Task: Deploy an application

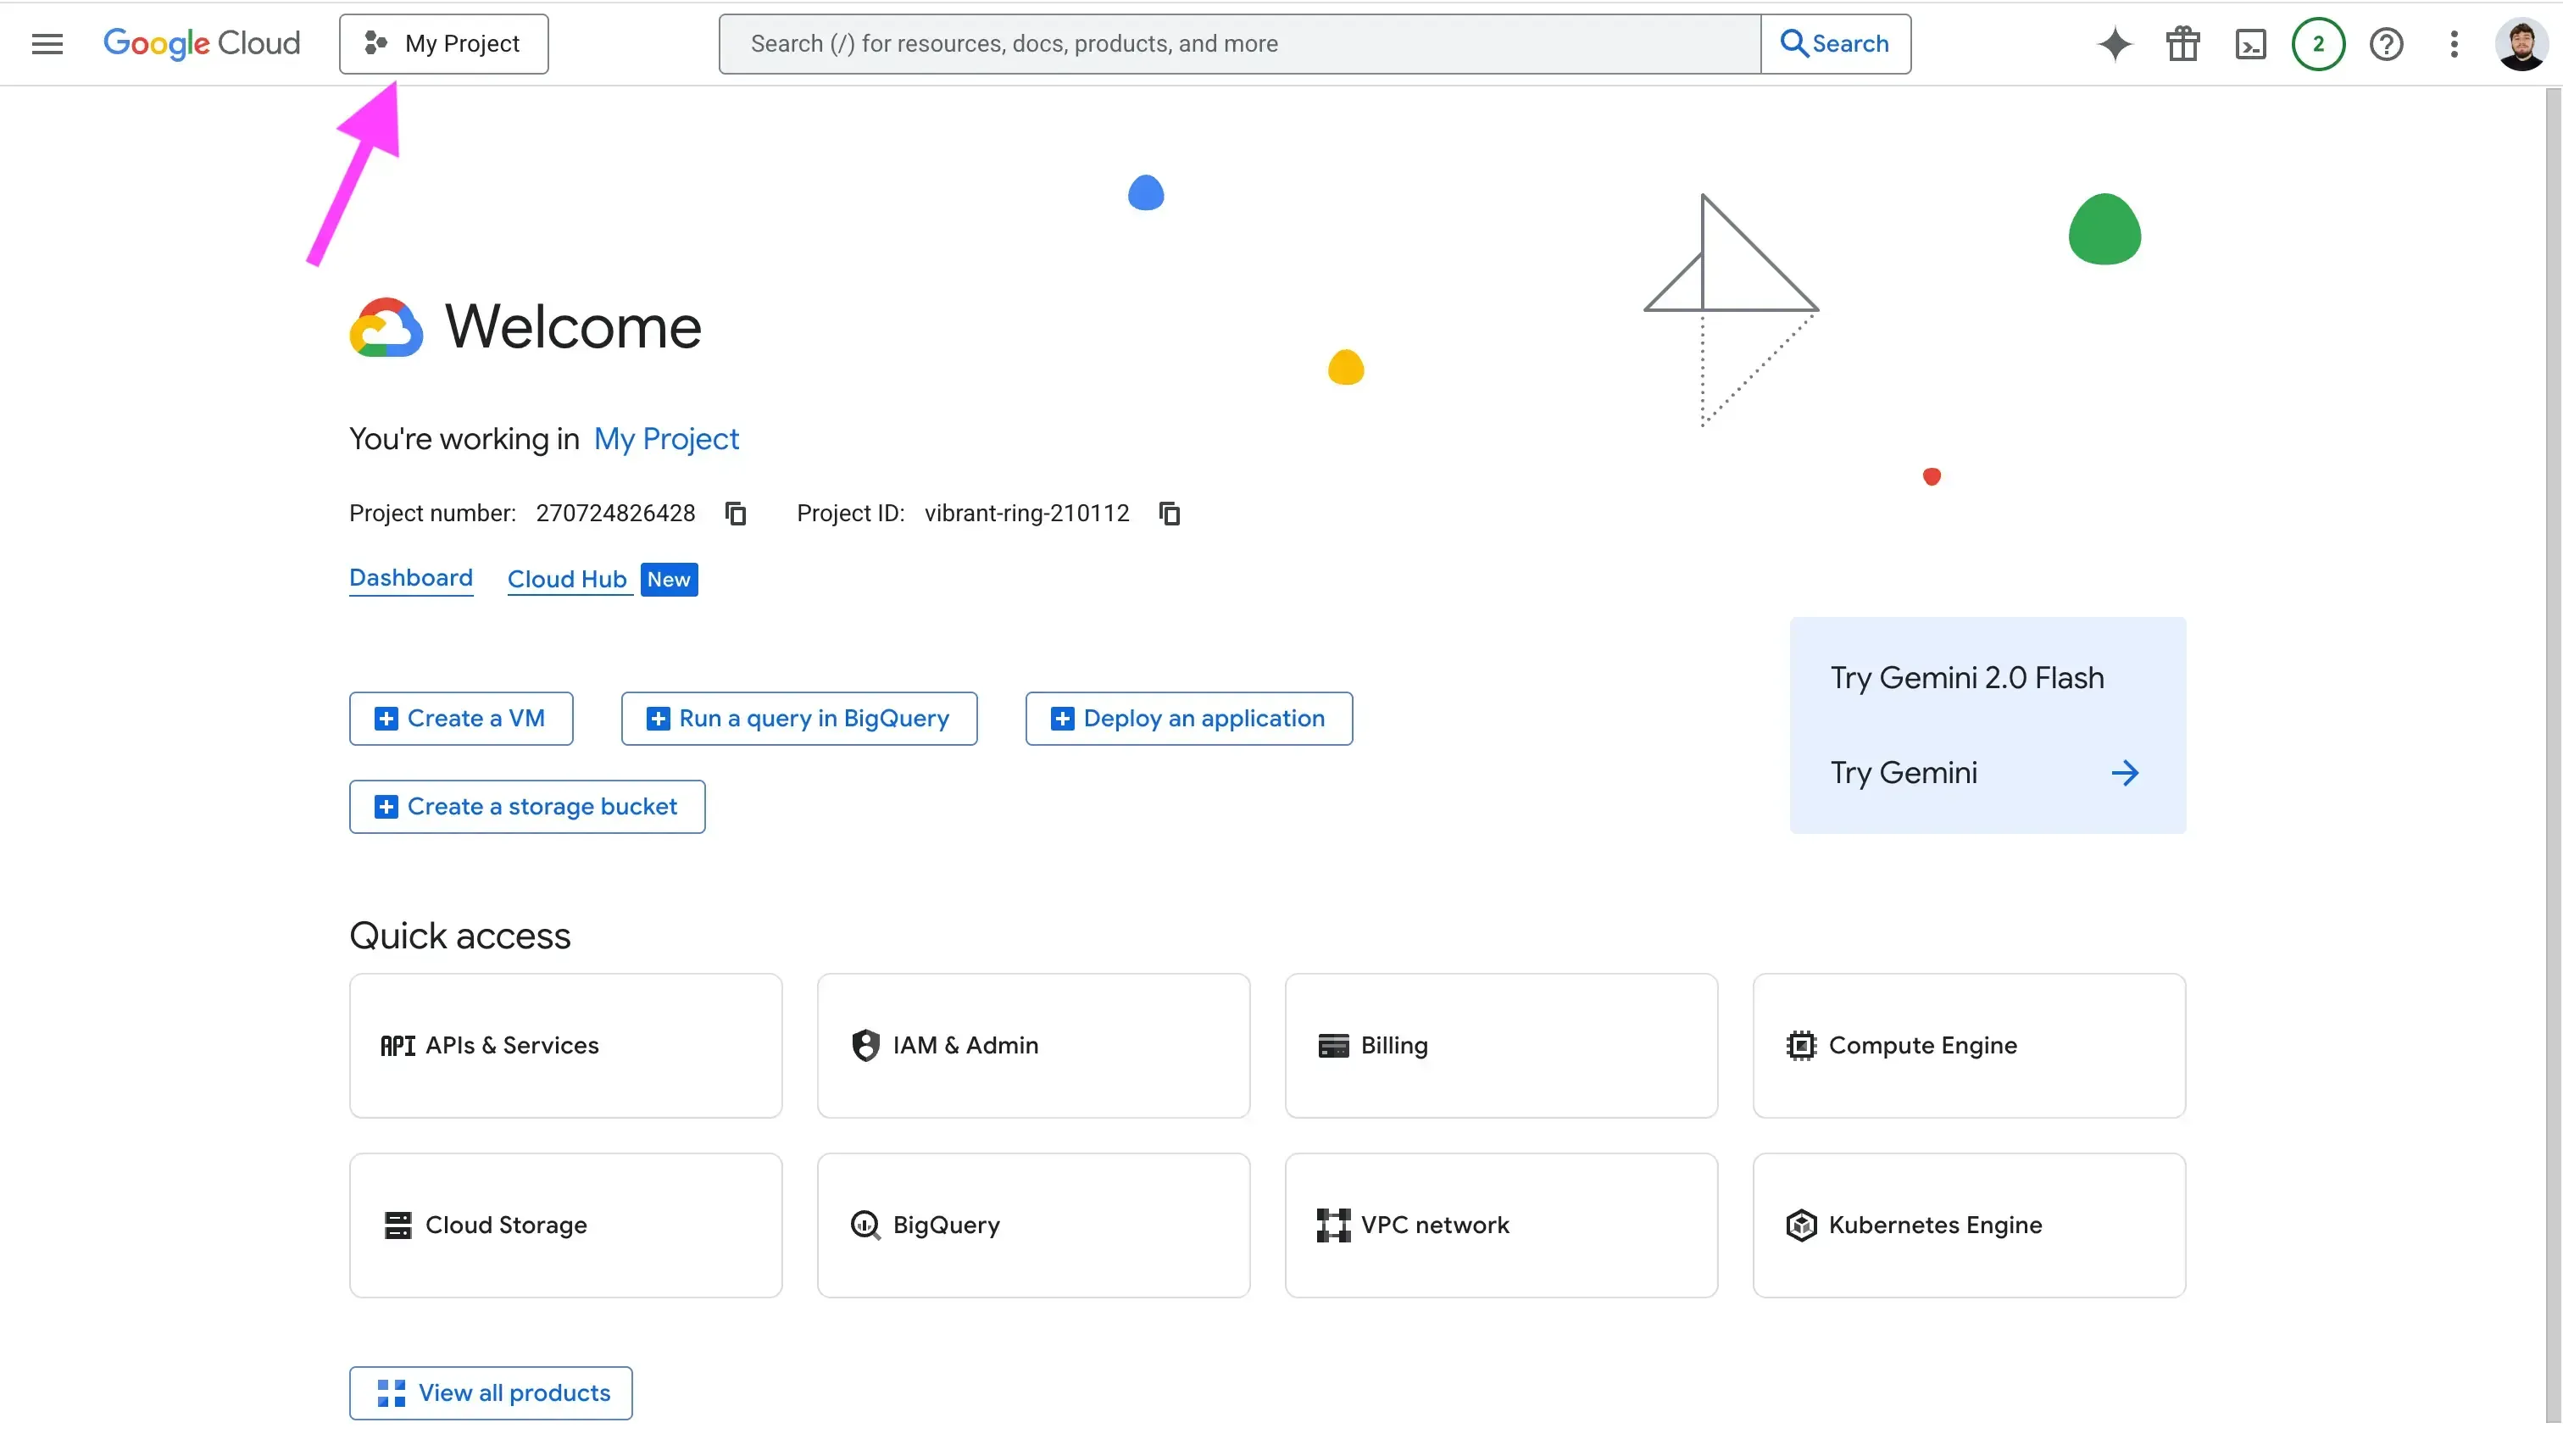Action: [1188, 718]
